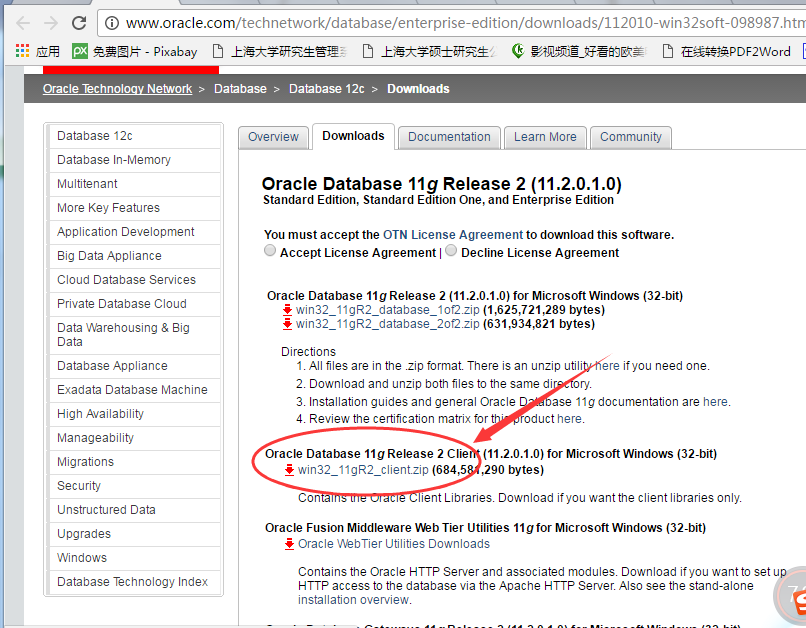Switch to the Community tab
Screen dimensions: 806x628
coord(631,137)
